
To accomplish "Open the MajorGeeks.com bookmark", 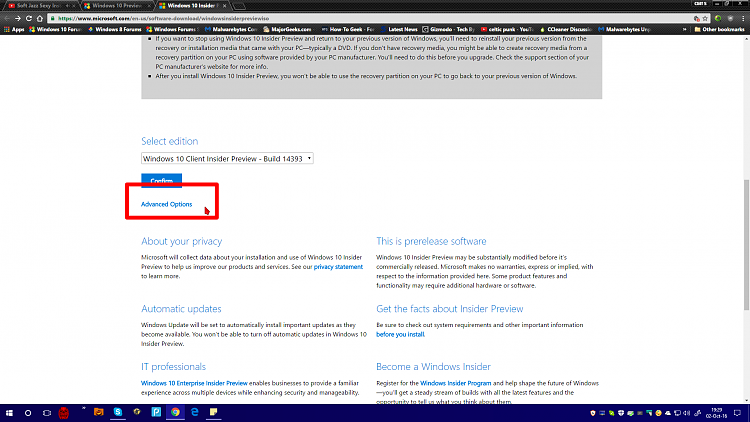I will 288,29.
